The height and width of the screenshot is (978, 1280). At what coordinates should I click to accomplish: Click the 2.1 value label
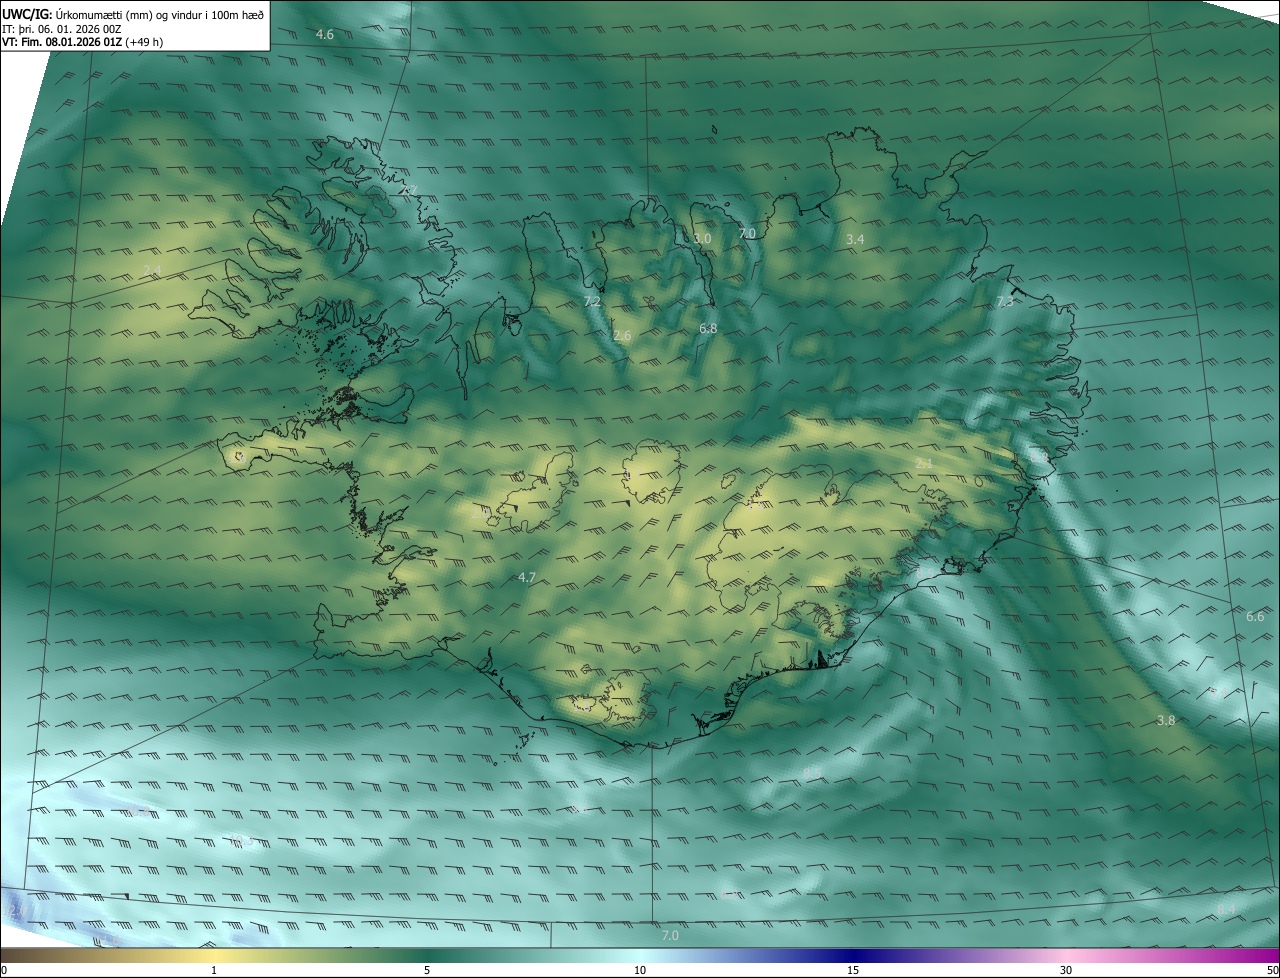(924, 463)
